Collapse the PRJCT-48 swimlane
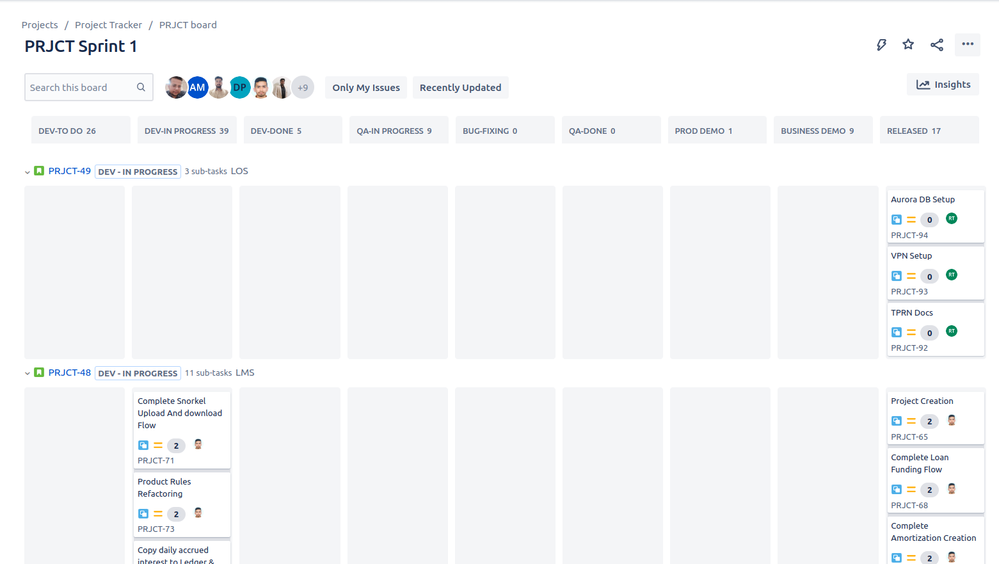999x564 pixels. coord(27,373)
